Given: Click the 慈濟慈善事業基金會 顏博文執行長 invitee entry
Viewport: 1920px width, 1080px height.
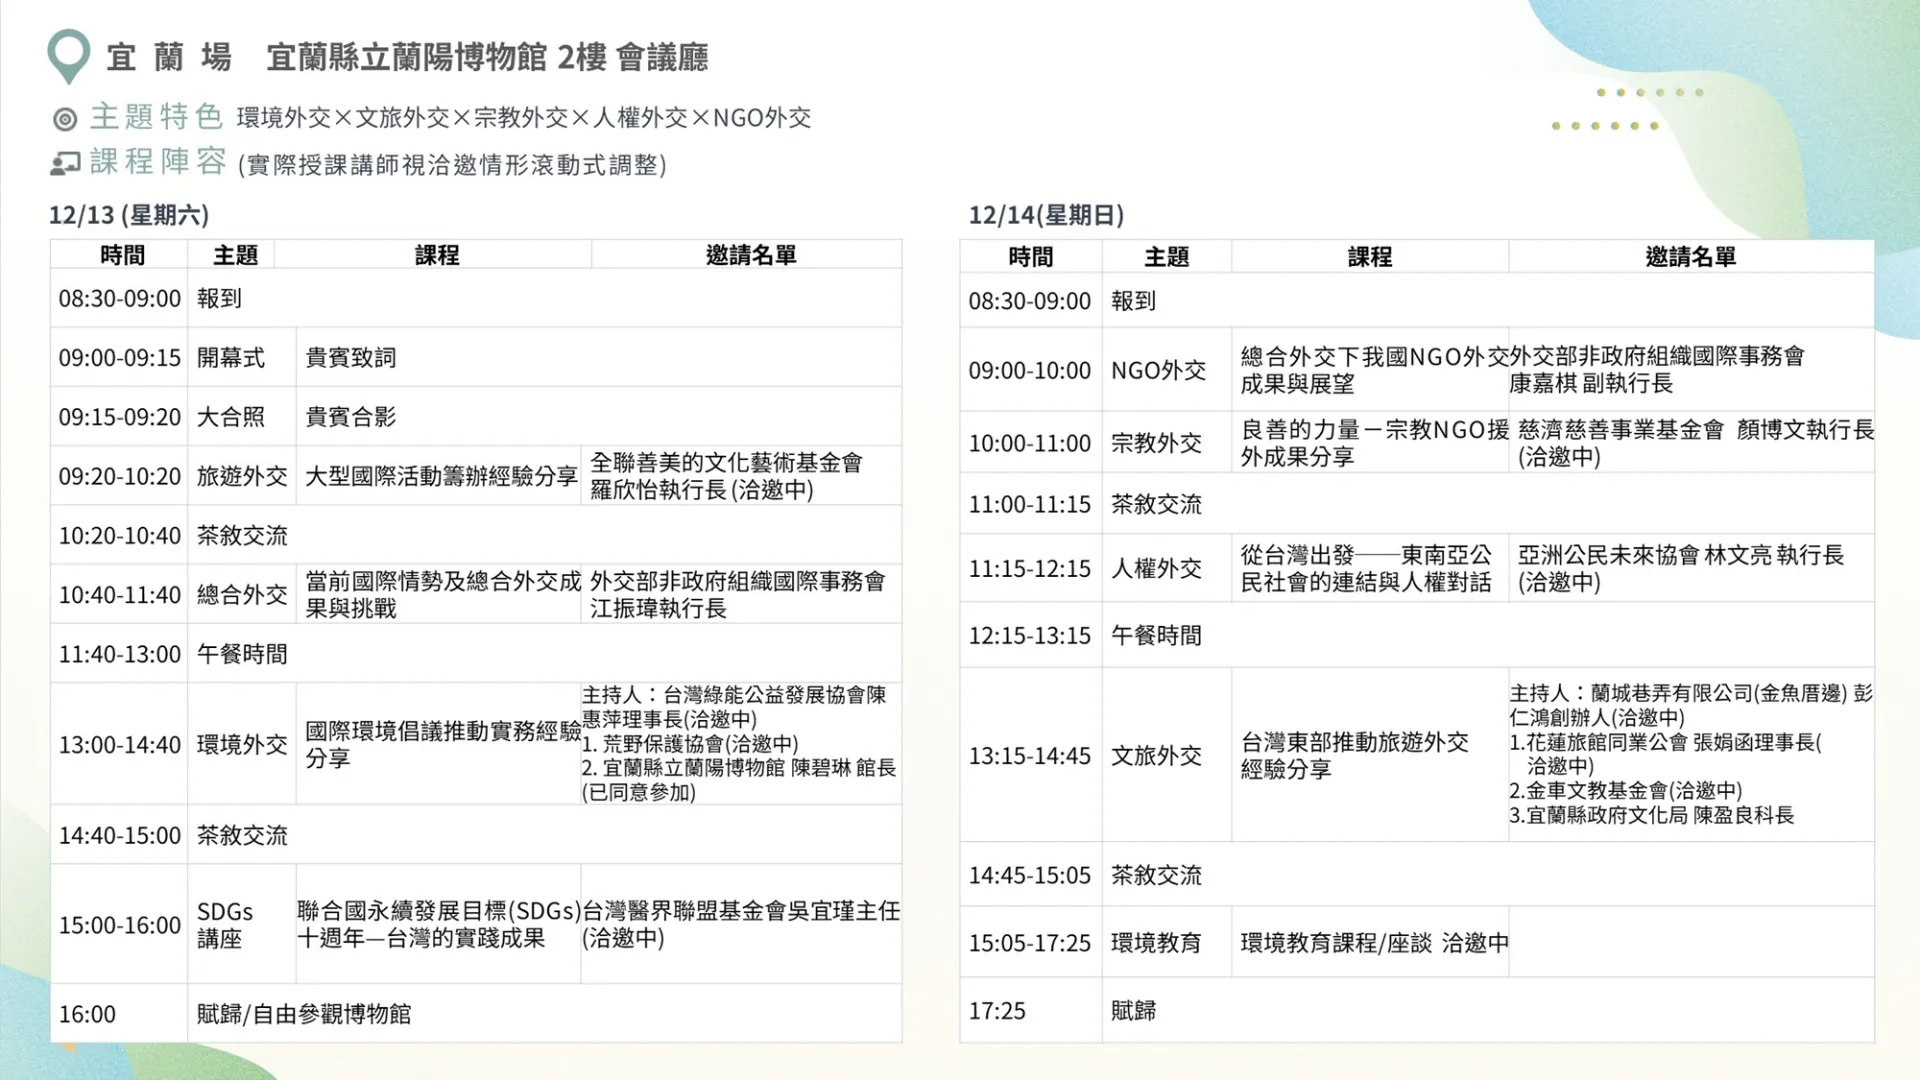Looking at the screenshot, I should [1690, 443].
